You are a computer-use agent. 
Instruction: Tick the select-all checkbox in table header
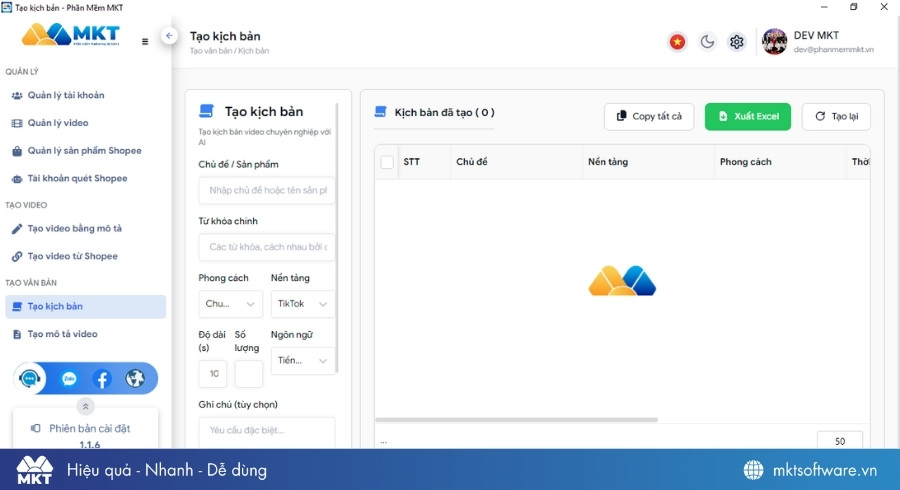point(387,162)
